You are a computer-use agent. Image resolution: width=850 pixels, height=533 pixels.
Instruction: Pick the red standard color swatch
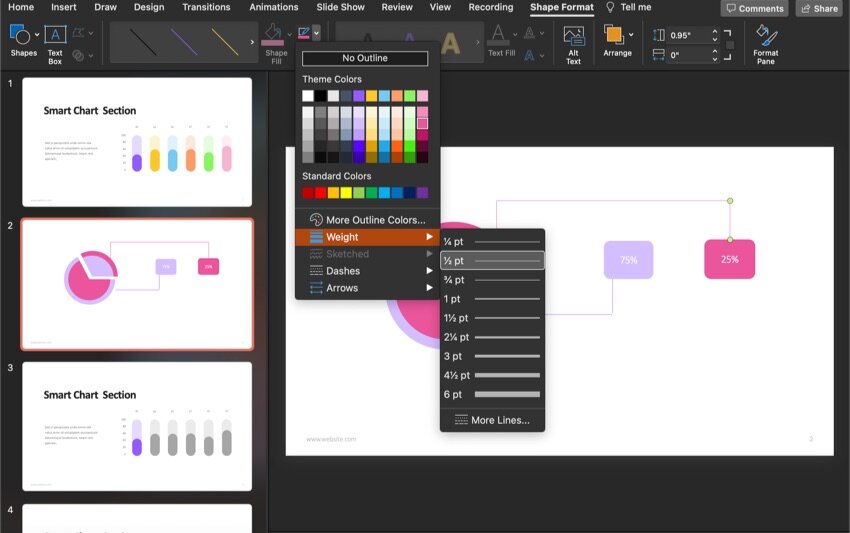tap(308, 192)
